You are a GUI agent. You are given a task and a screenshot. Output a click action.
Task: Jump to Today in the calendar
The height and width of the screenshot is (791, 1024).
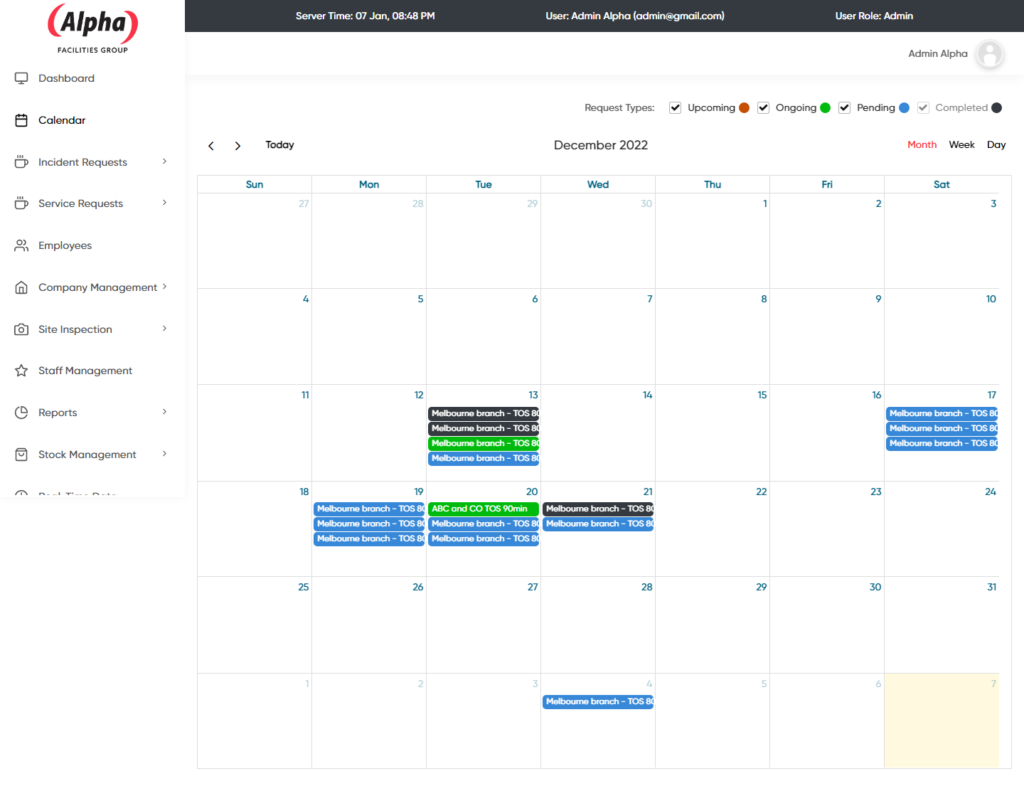(280, 145)
